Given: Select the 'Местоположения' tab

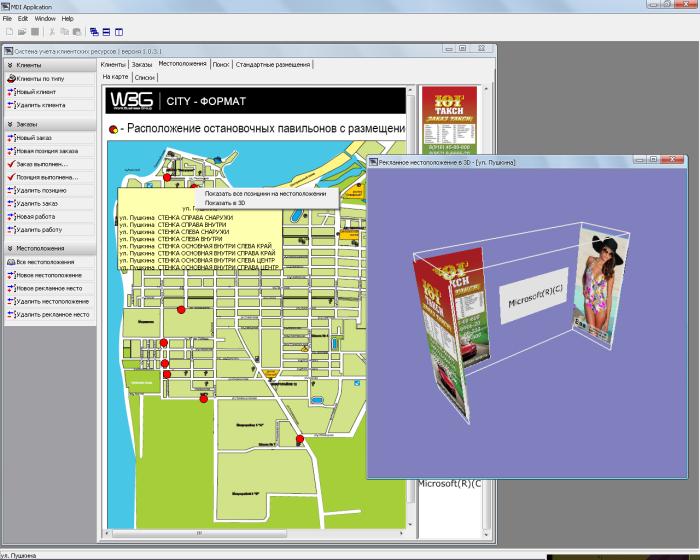Looking at the screenshot, I should [183, 64].
